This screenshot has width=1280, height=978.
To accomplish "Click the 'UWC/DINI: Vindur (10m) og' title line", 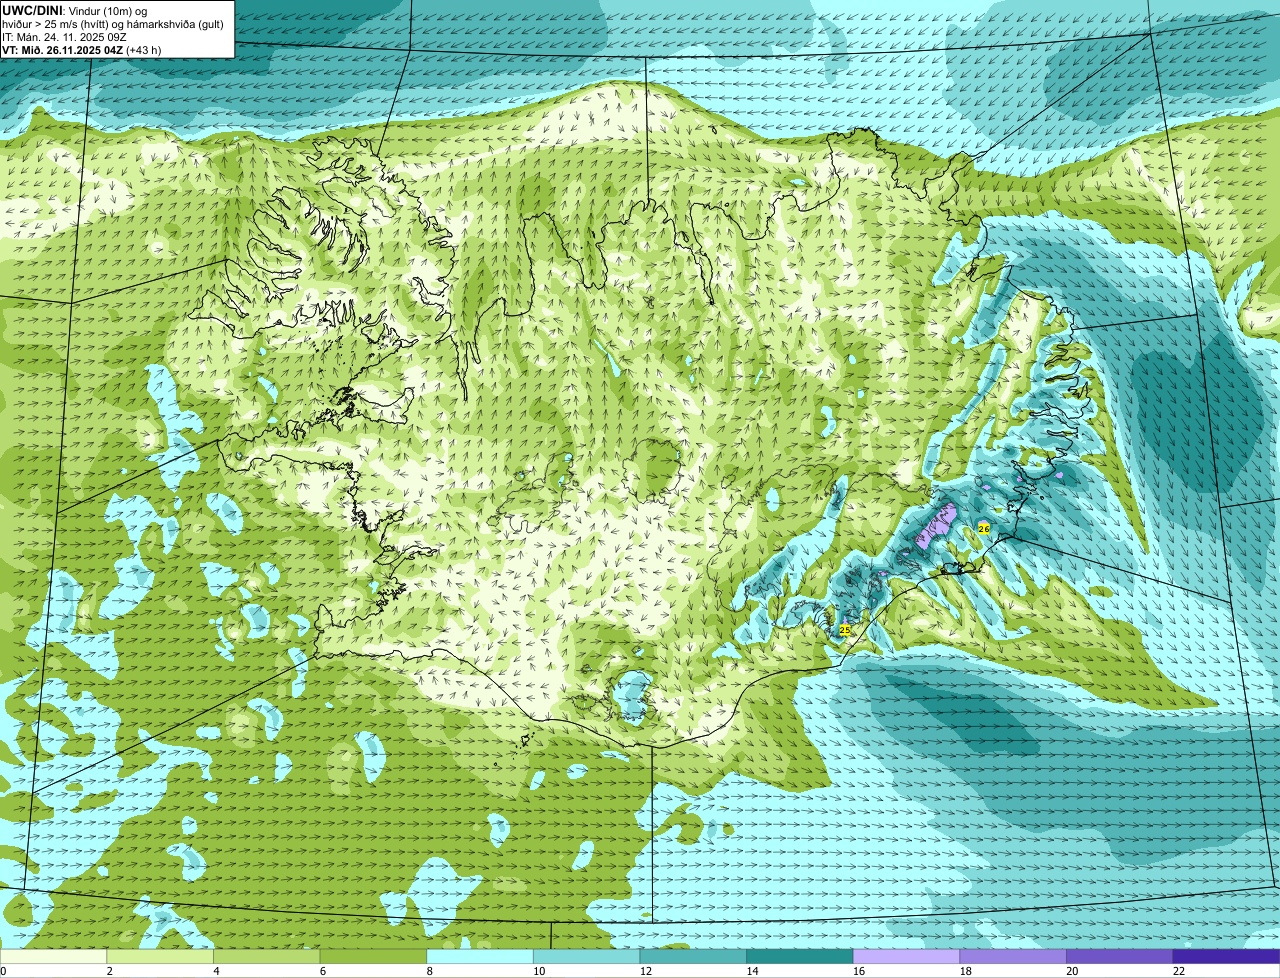I will click(75, 10).
